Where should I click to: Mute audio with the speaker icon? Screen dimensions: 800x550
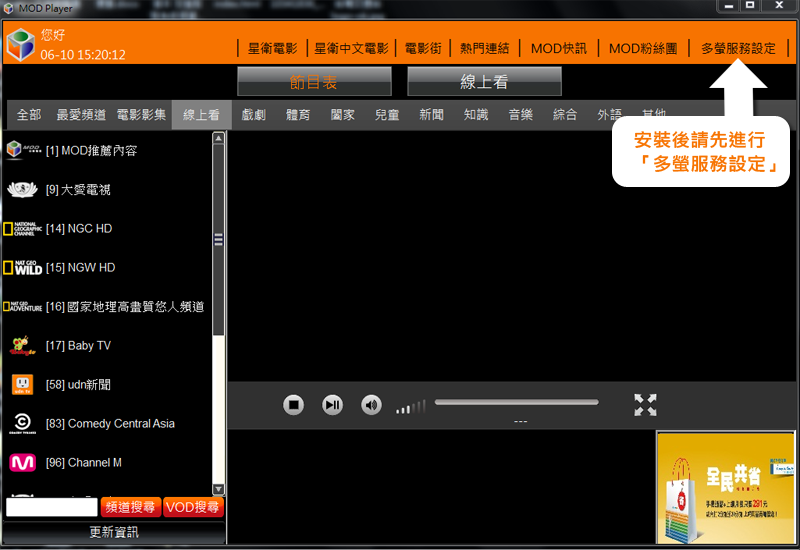coord(371,405)
